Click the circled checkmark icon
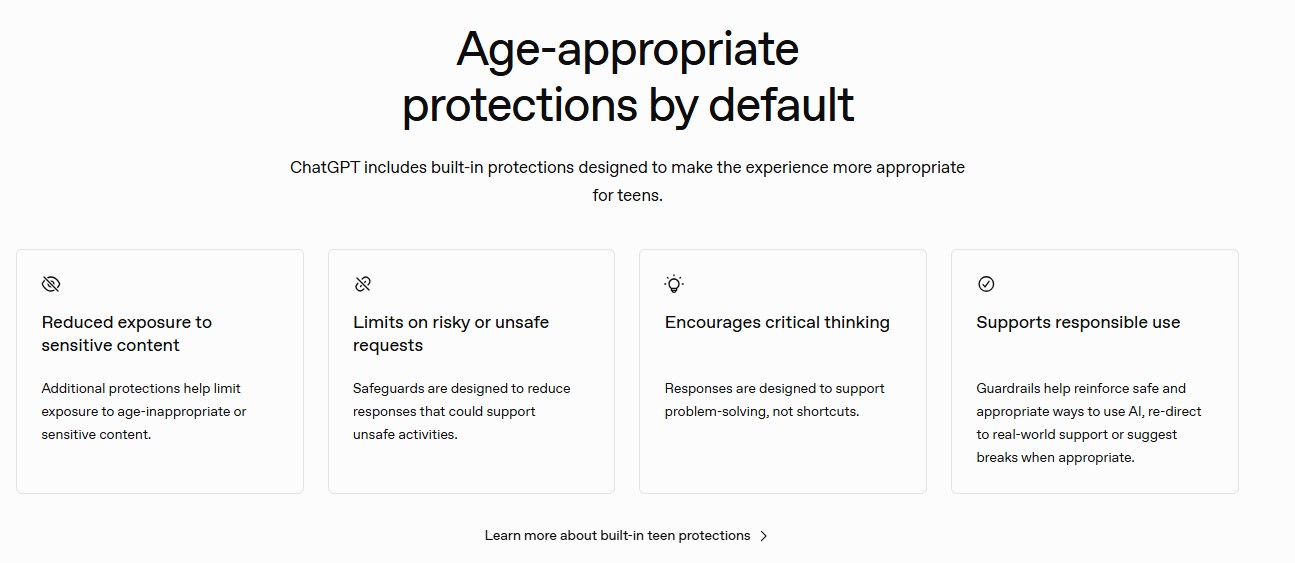 click(x=986, y=284)
